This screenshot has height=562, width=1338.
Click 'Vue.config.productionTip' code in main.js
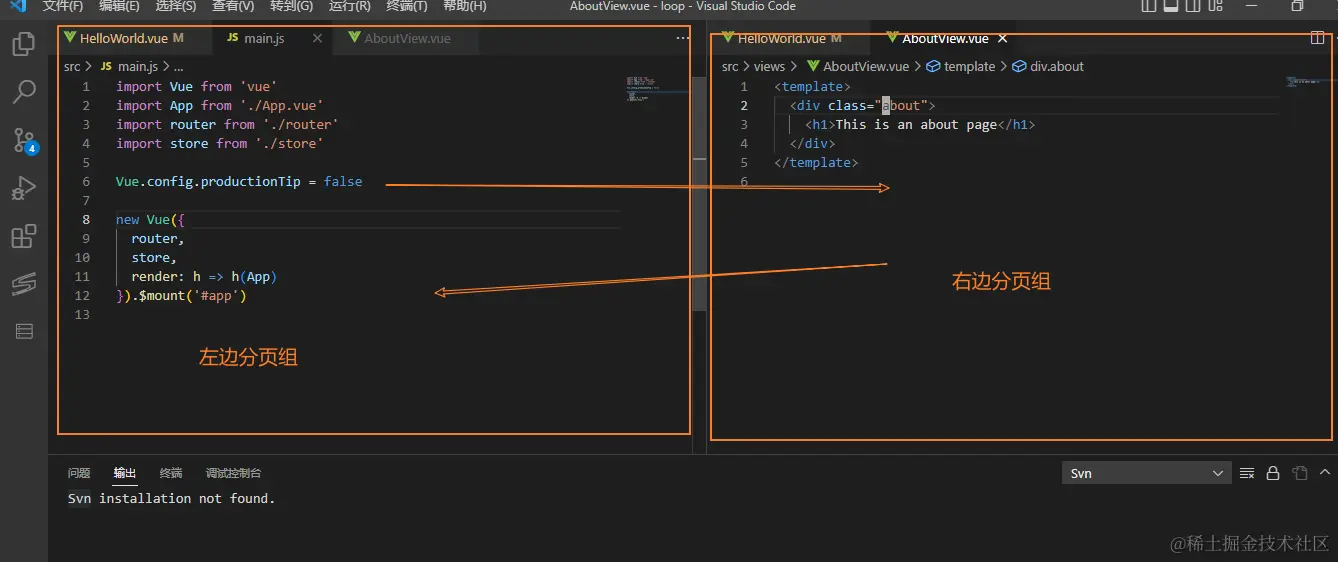[x=208, y=181]
